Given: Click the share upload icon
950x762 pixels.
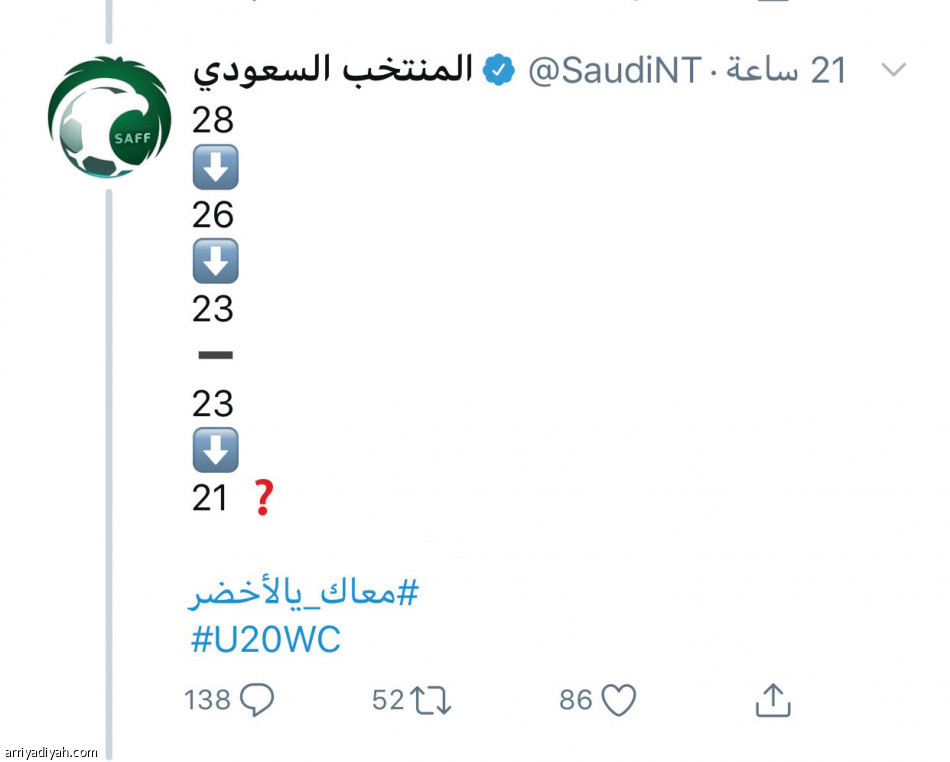Looking at the screenshot, I should (771, 701).
